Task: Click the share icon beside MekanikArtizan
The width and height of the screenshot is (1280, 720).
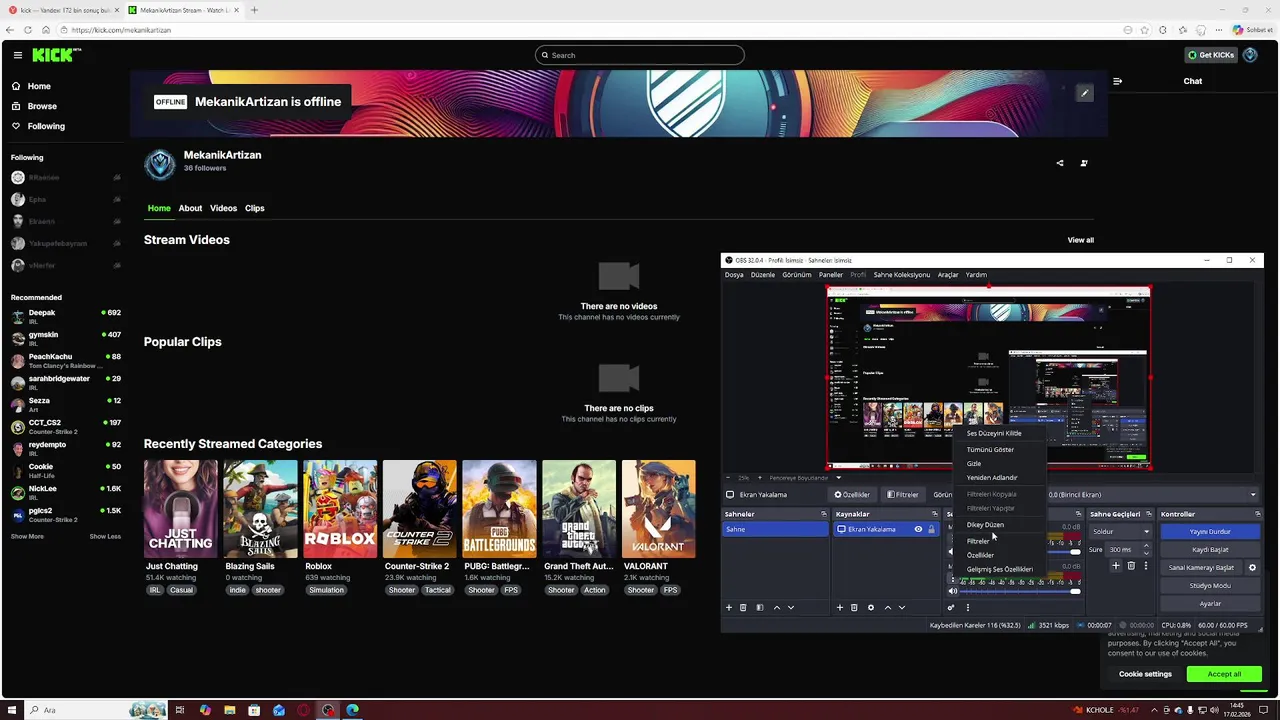Action: click(x=1060, y=163)
